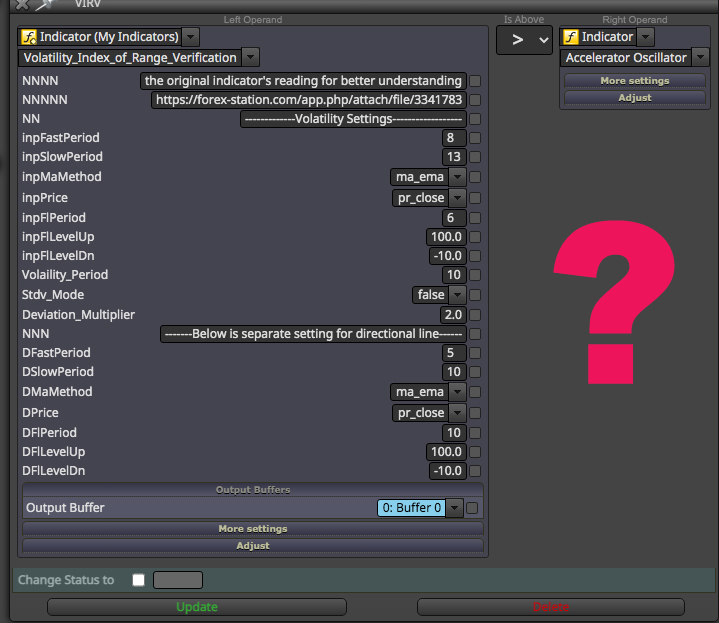This screenshot has height=623, width=719.
Task: Click the NN Volatility Settings text field
Action: pos(353,119)
